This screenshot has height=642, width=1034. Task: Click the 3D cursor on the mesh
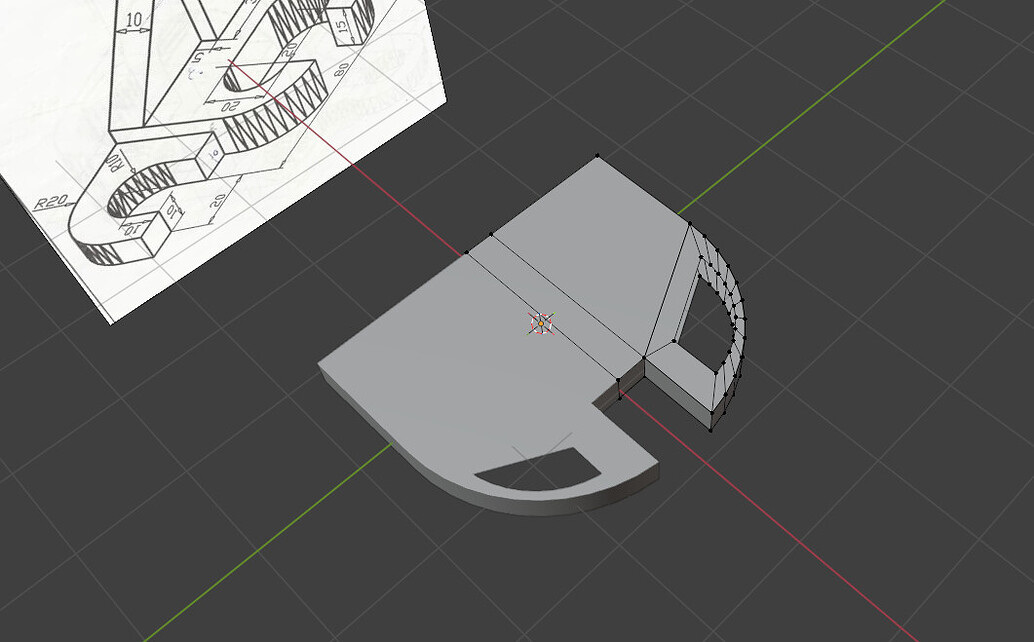541,324
